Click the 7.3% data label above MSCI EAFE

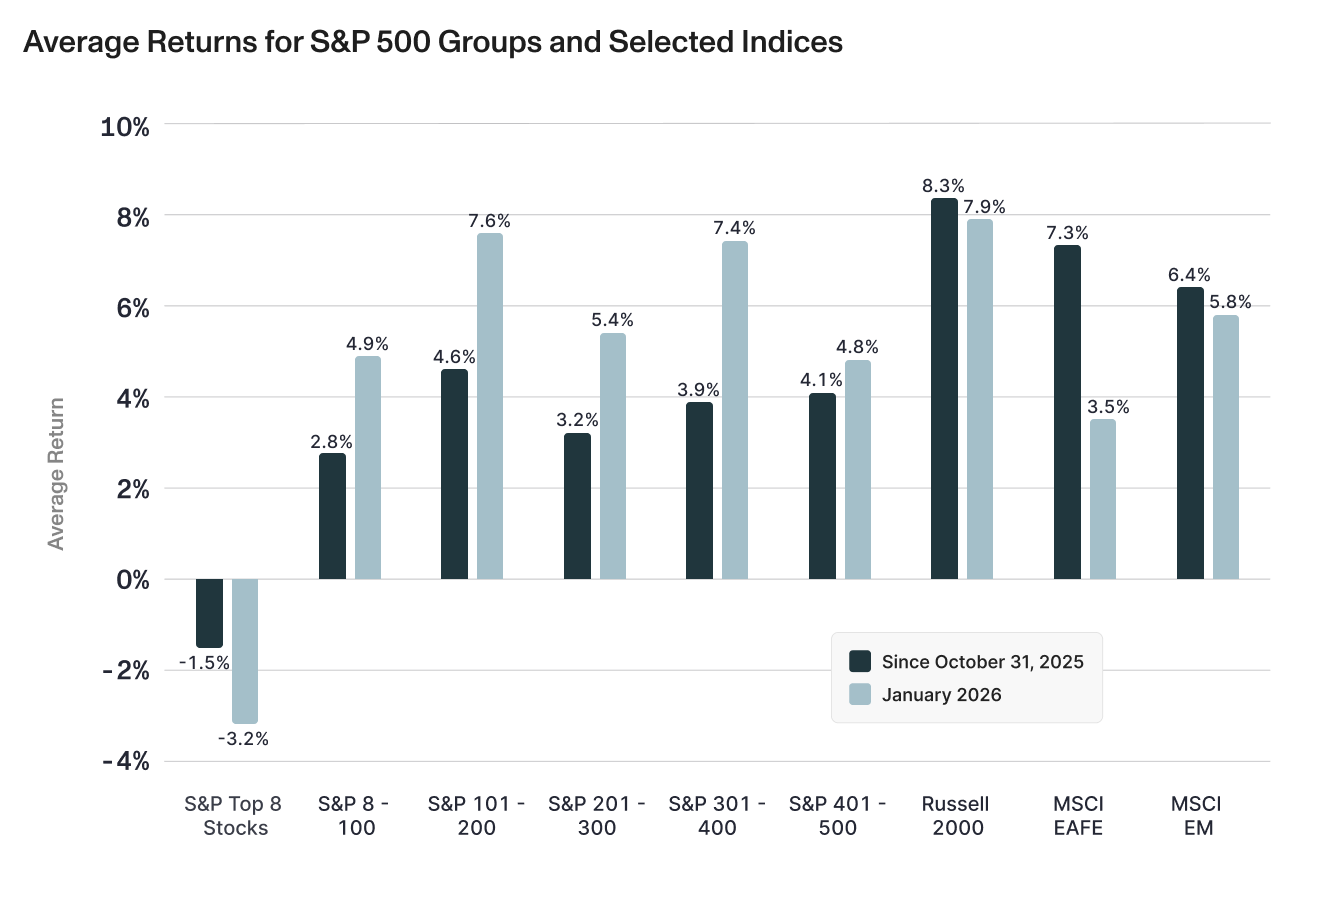[1067, 233]
